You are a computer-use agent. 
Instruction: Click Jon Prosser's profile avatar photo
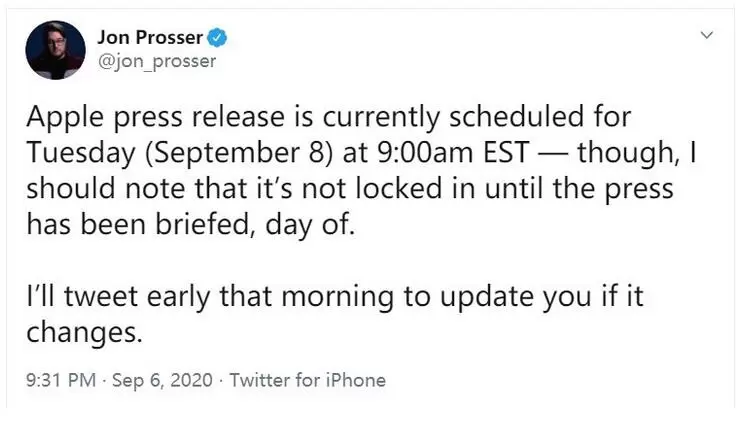(55, 50)
